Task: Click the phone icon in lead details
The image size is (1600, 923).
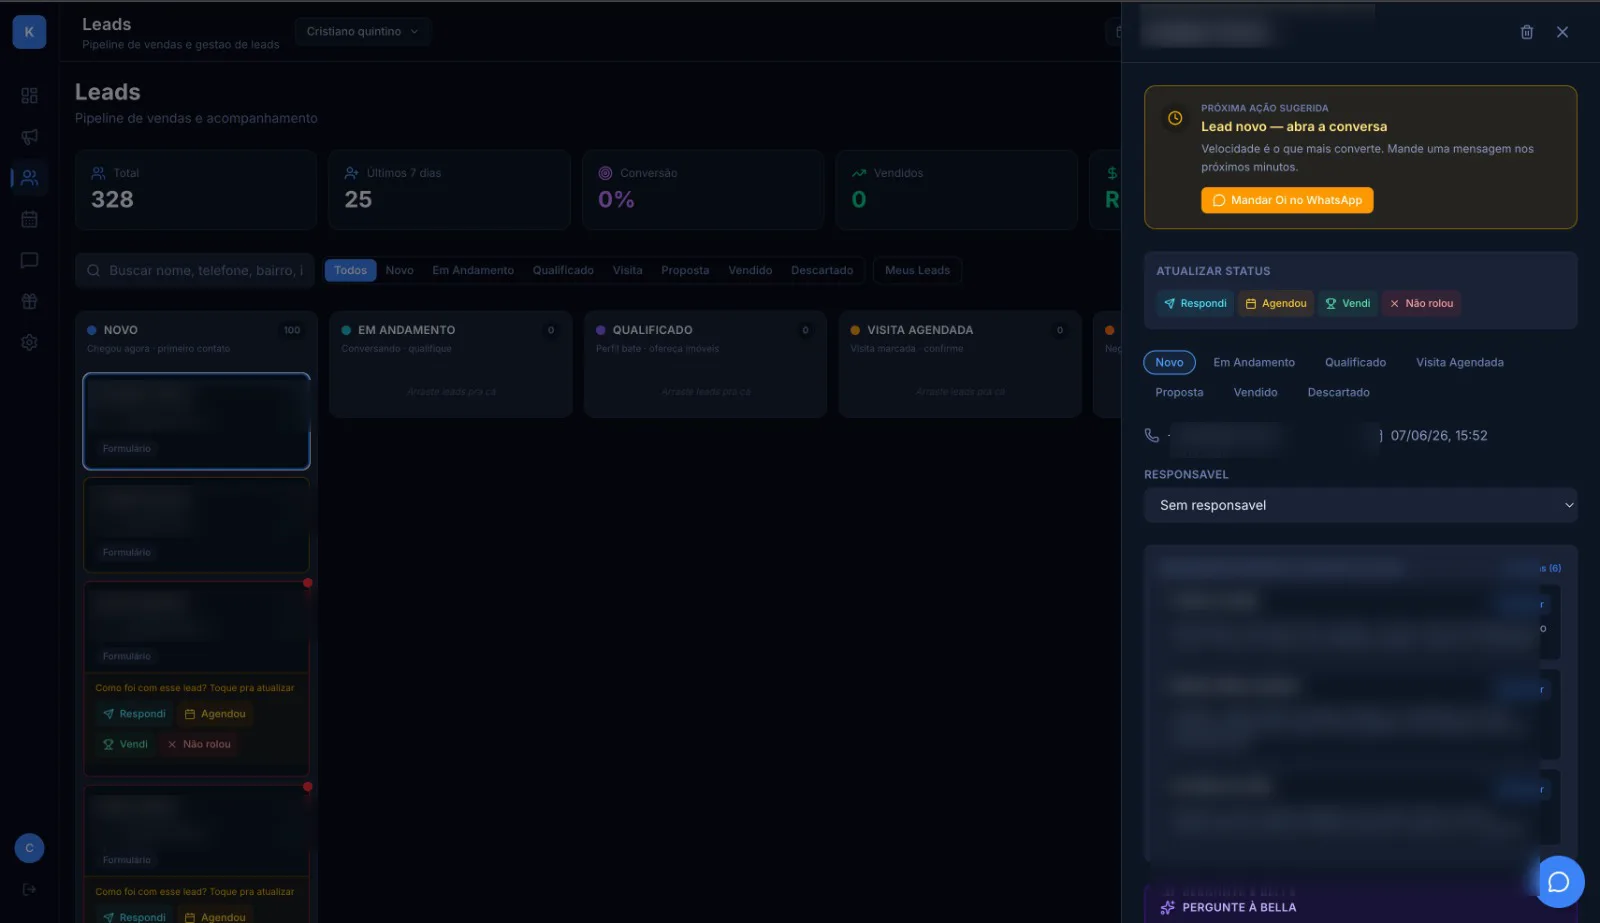Action: coord(1152,435)
